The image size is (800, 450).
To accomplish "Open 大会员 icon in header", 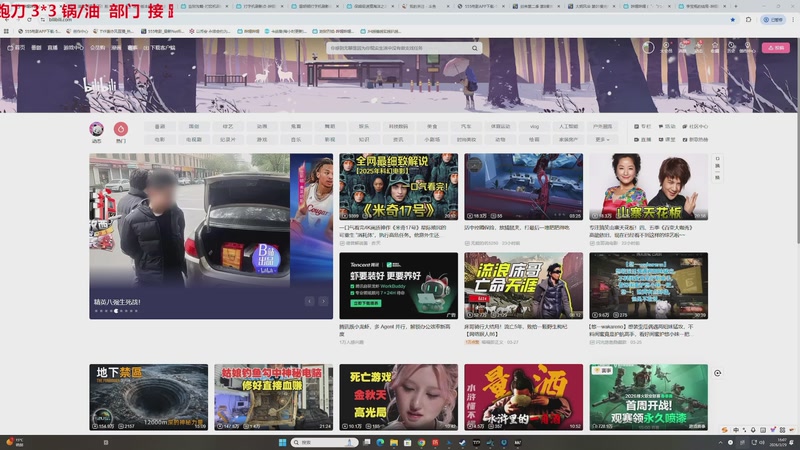I will [x=666, y=47].
